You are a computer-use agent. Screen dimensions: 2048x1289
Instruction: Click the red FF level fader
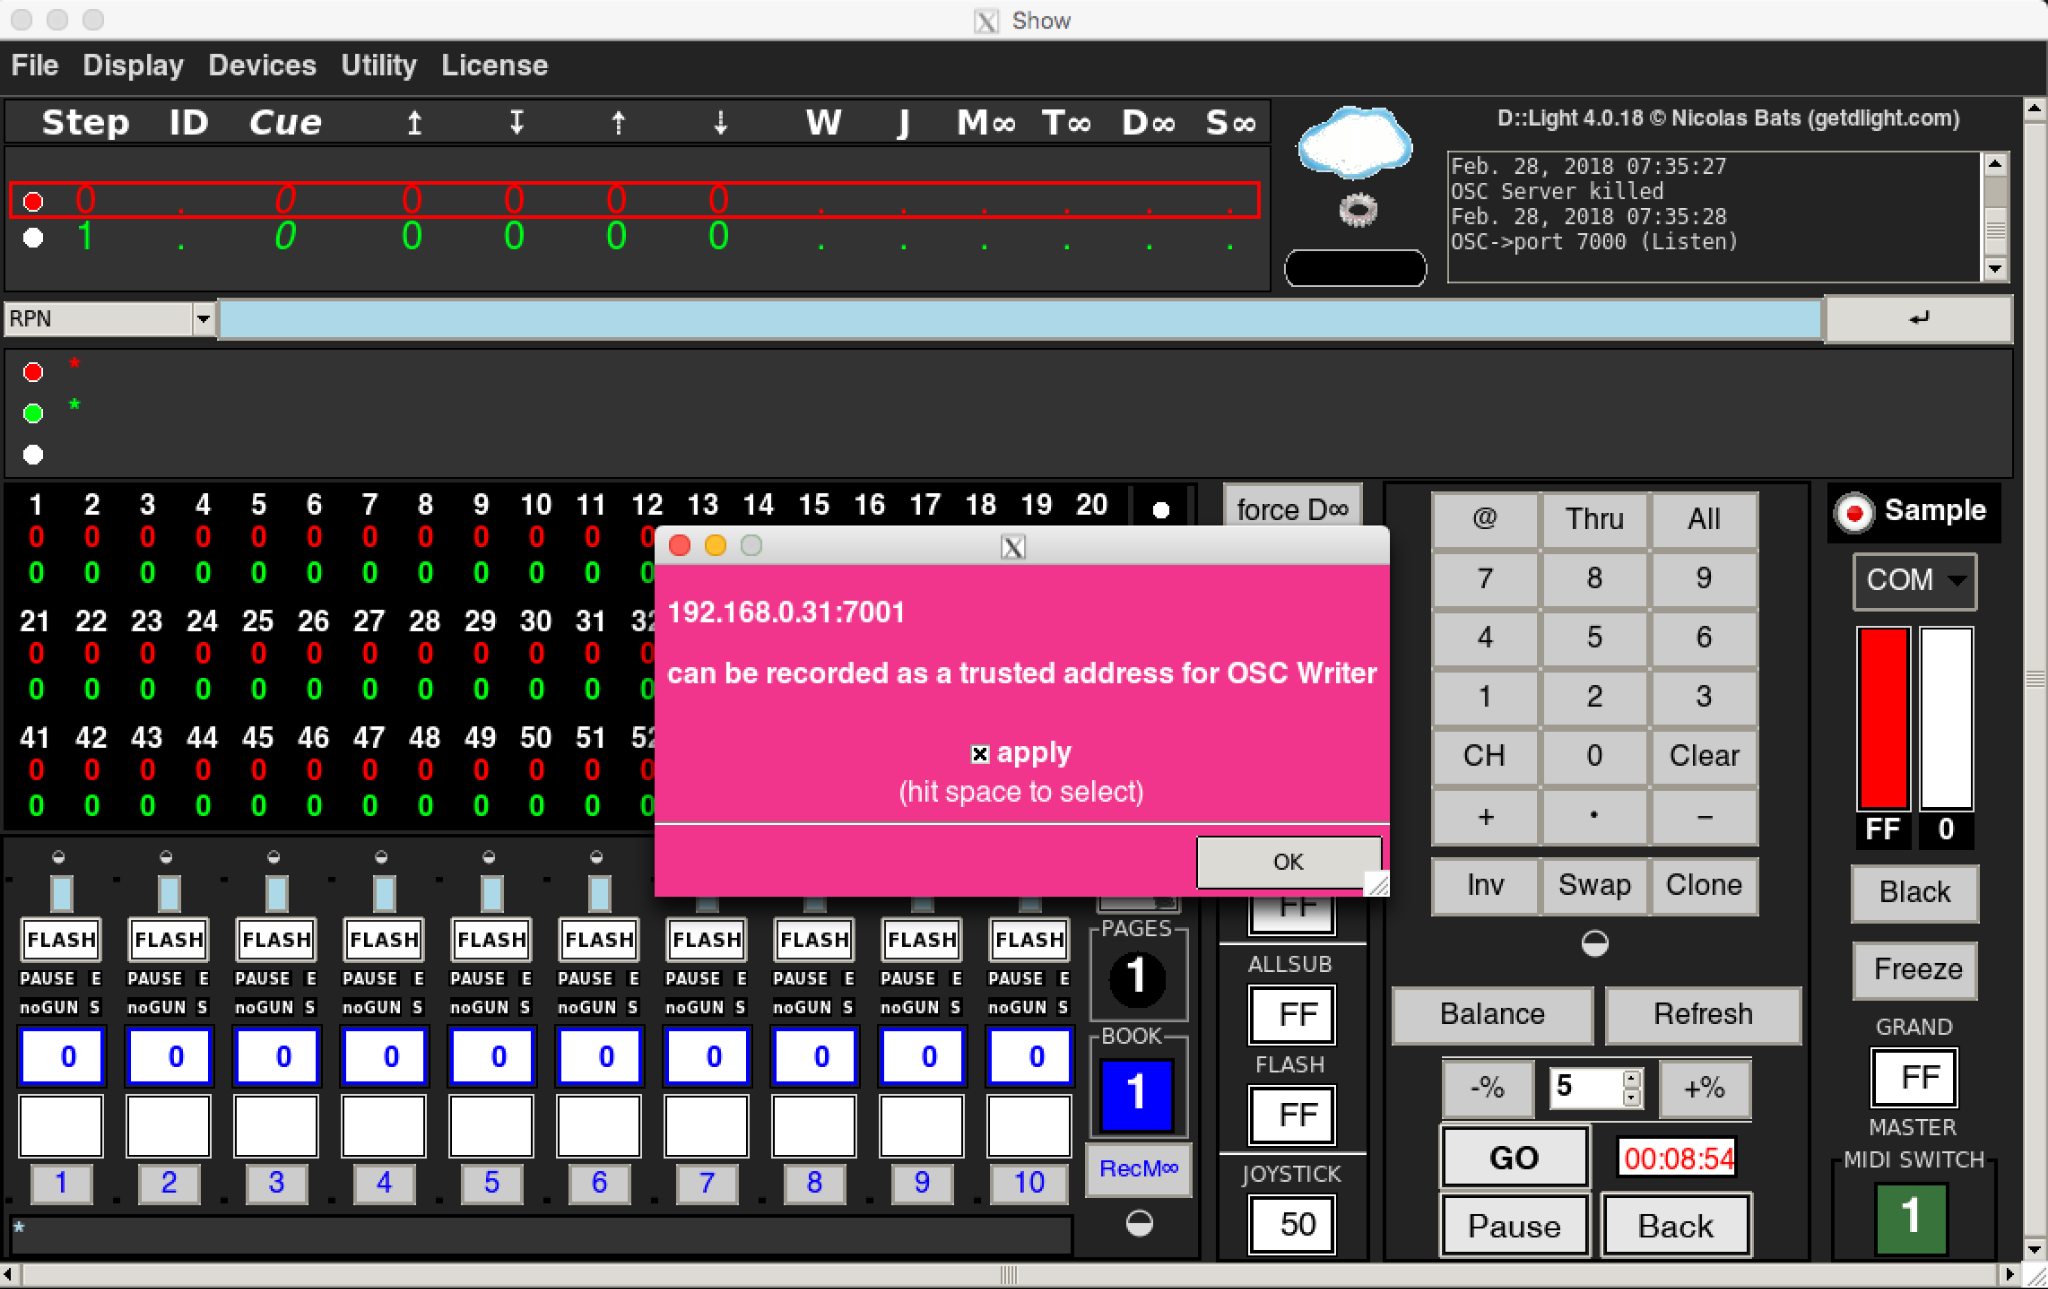(x=1882, y=718)
